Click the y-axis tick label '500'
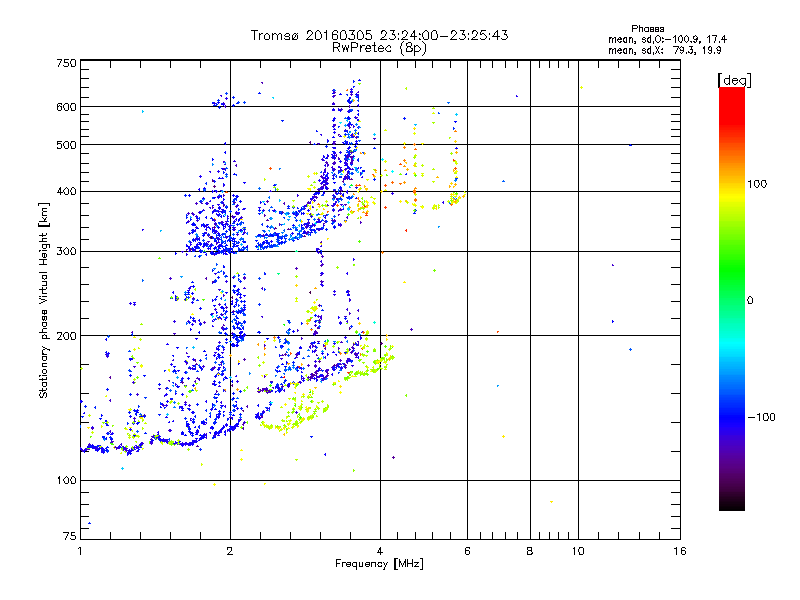Screen dimensions: 800x600 (x=66, y=145)
